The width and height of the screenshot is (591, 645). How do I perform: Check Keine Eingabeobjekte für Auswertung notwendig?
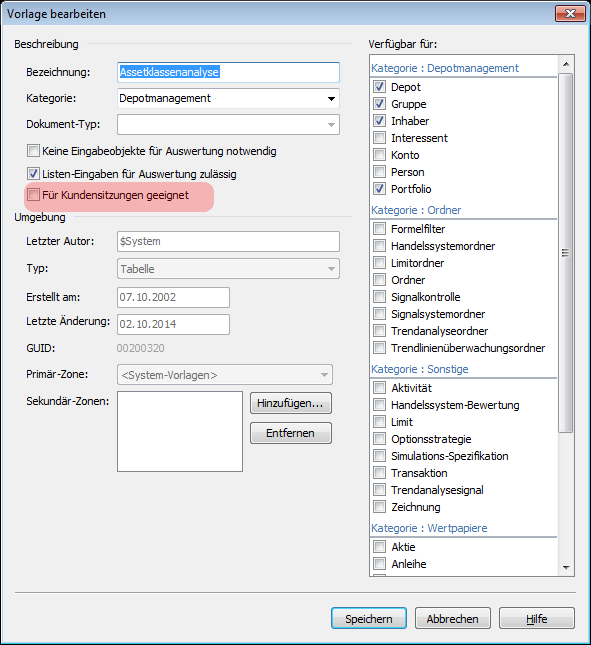[x=33, y=151]
